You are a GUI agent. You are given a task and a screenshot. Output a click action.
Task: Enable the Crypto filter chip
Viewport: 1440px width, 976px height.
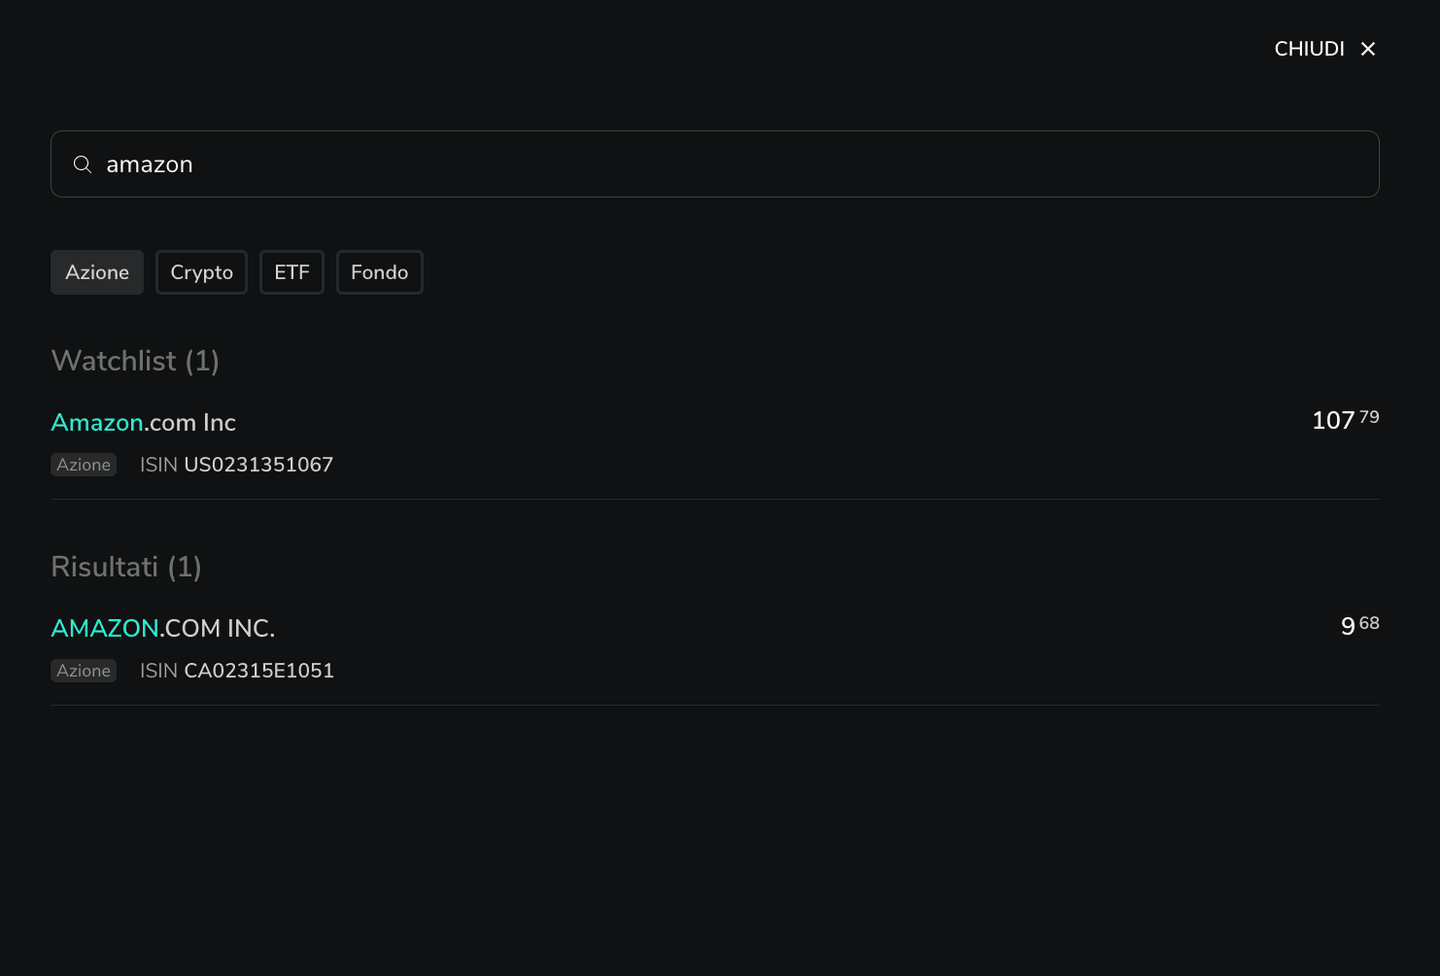201,272
